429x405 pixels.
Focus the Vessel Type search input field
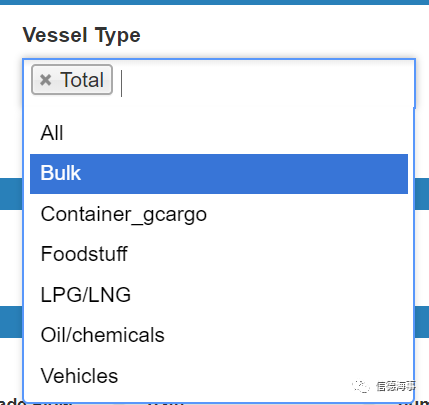coord(267,83)
